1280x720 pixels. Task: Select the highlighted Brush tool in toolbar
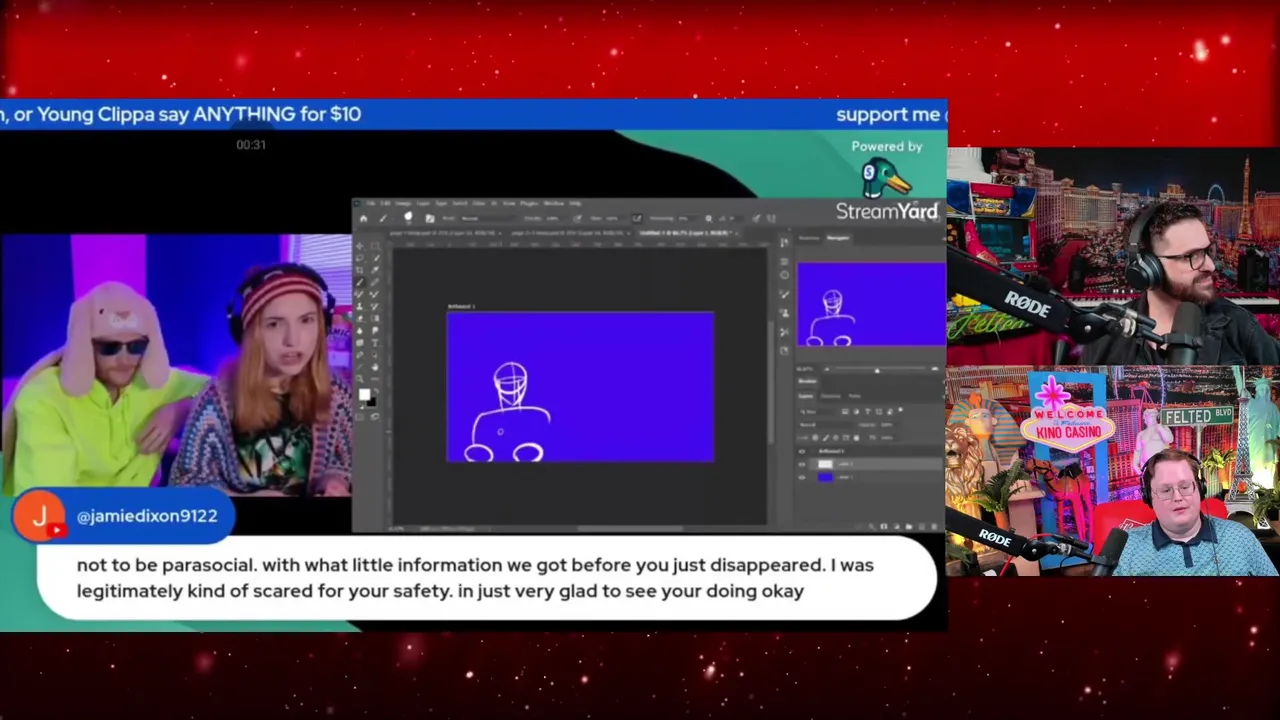pos(359,282)
